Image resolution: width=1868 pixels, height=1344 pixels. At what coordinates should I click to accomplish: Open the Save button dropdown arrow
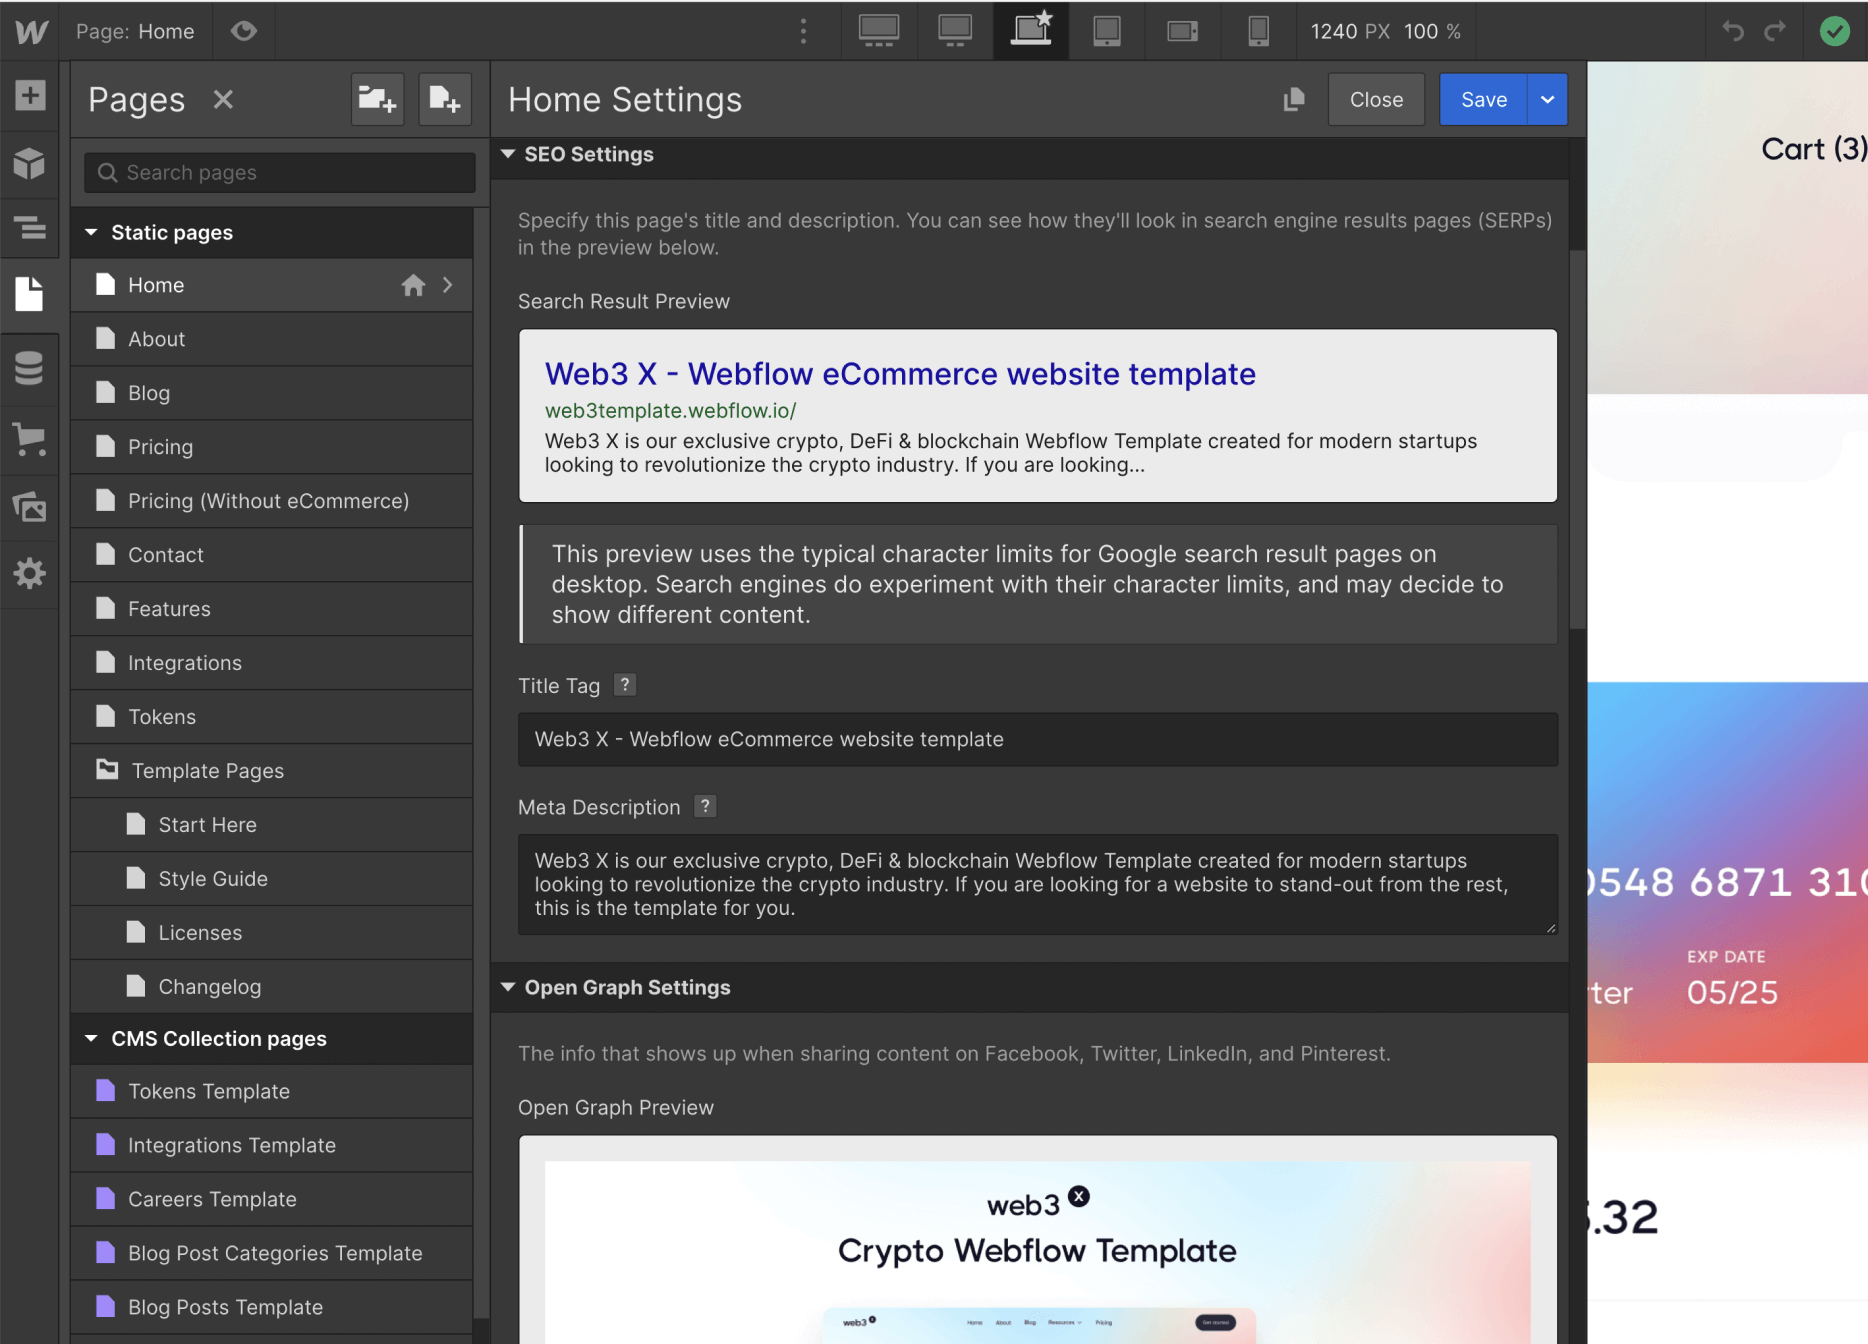pyautogui.click(x=1547, y=99)
